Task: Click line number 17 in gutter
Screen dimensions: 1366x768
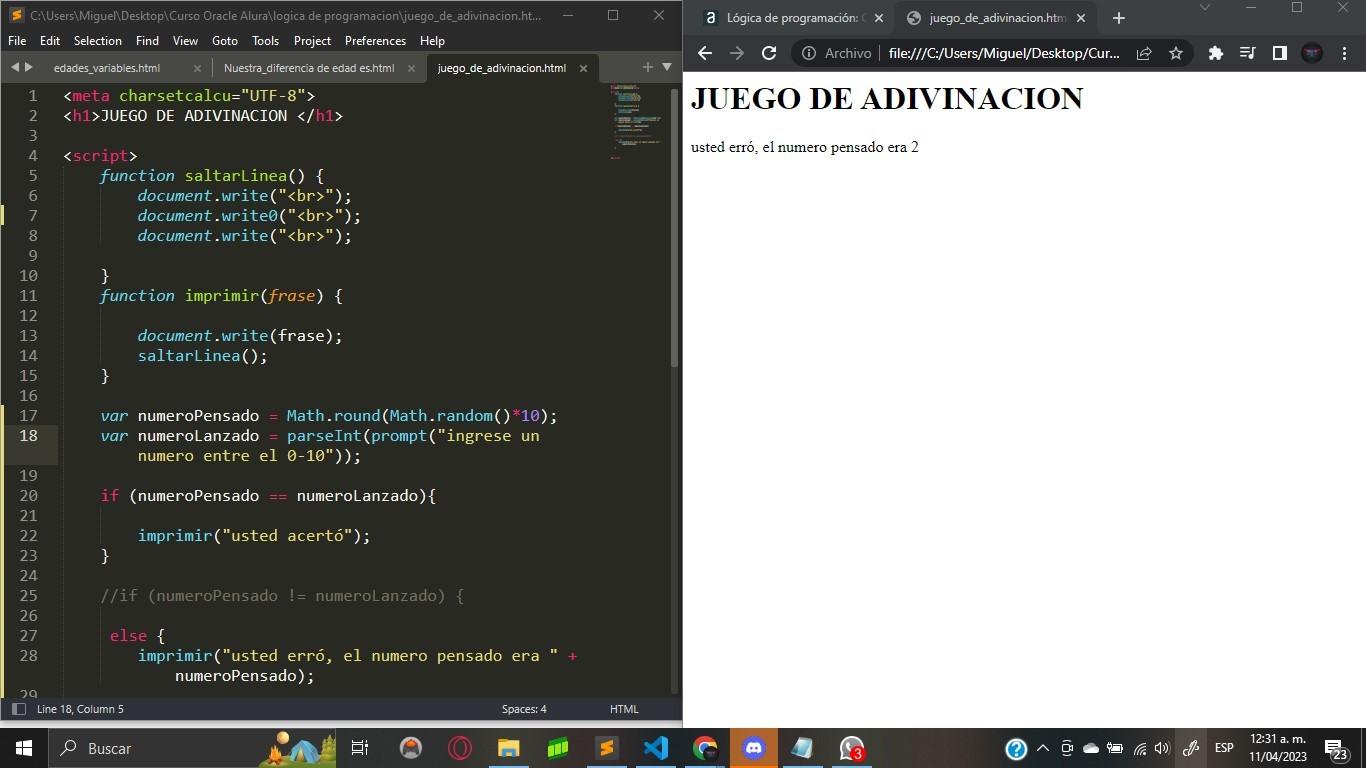Action: pos(28,415)
